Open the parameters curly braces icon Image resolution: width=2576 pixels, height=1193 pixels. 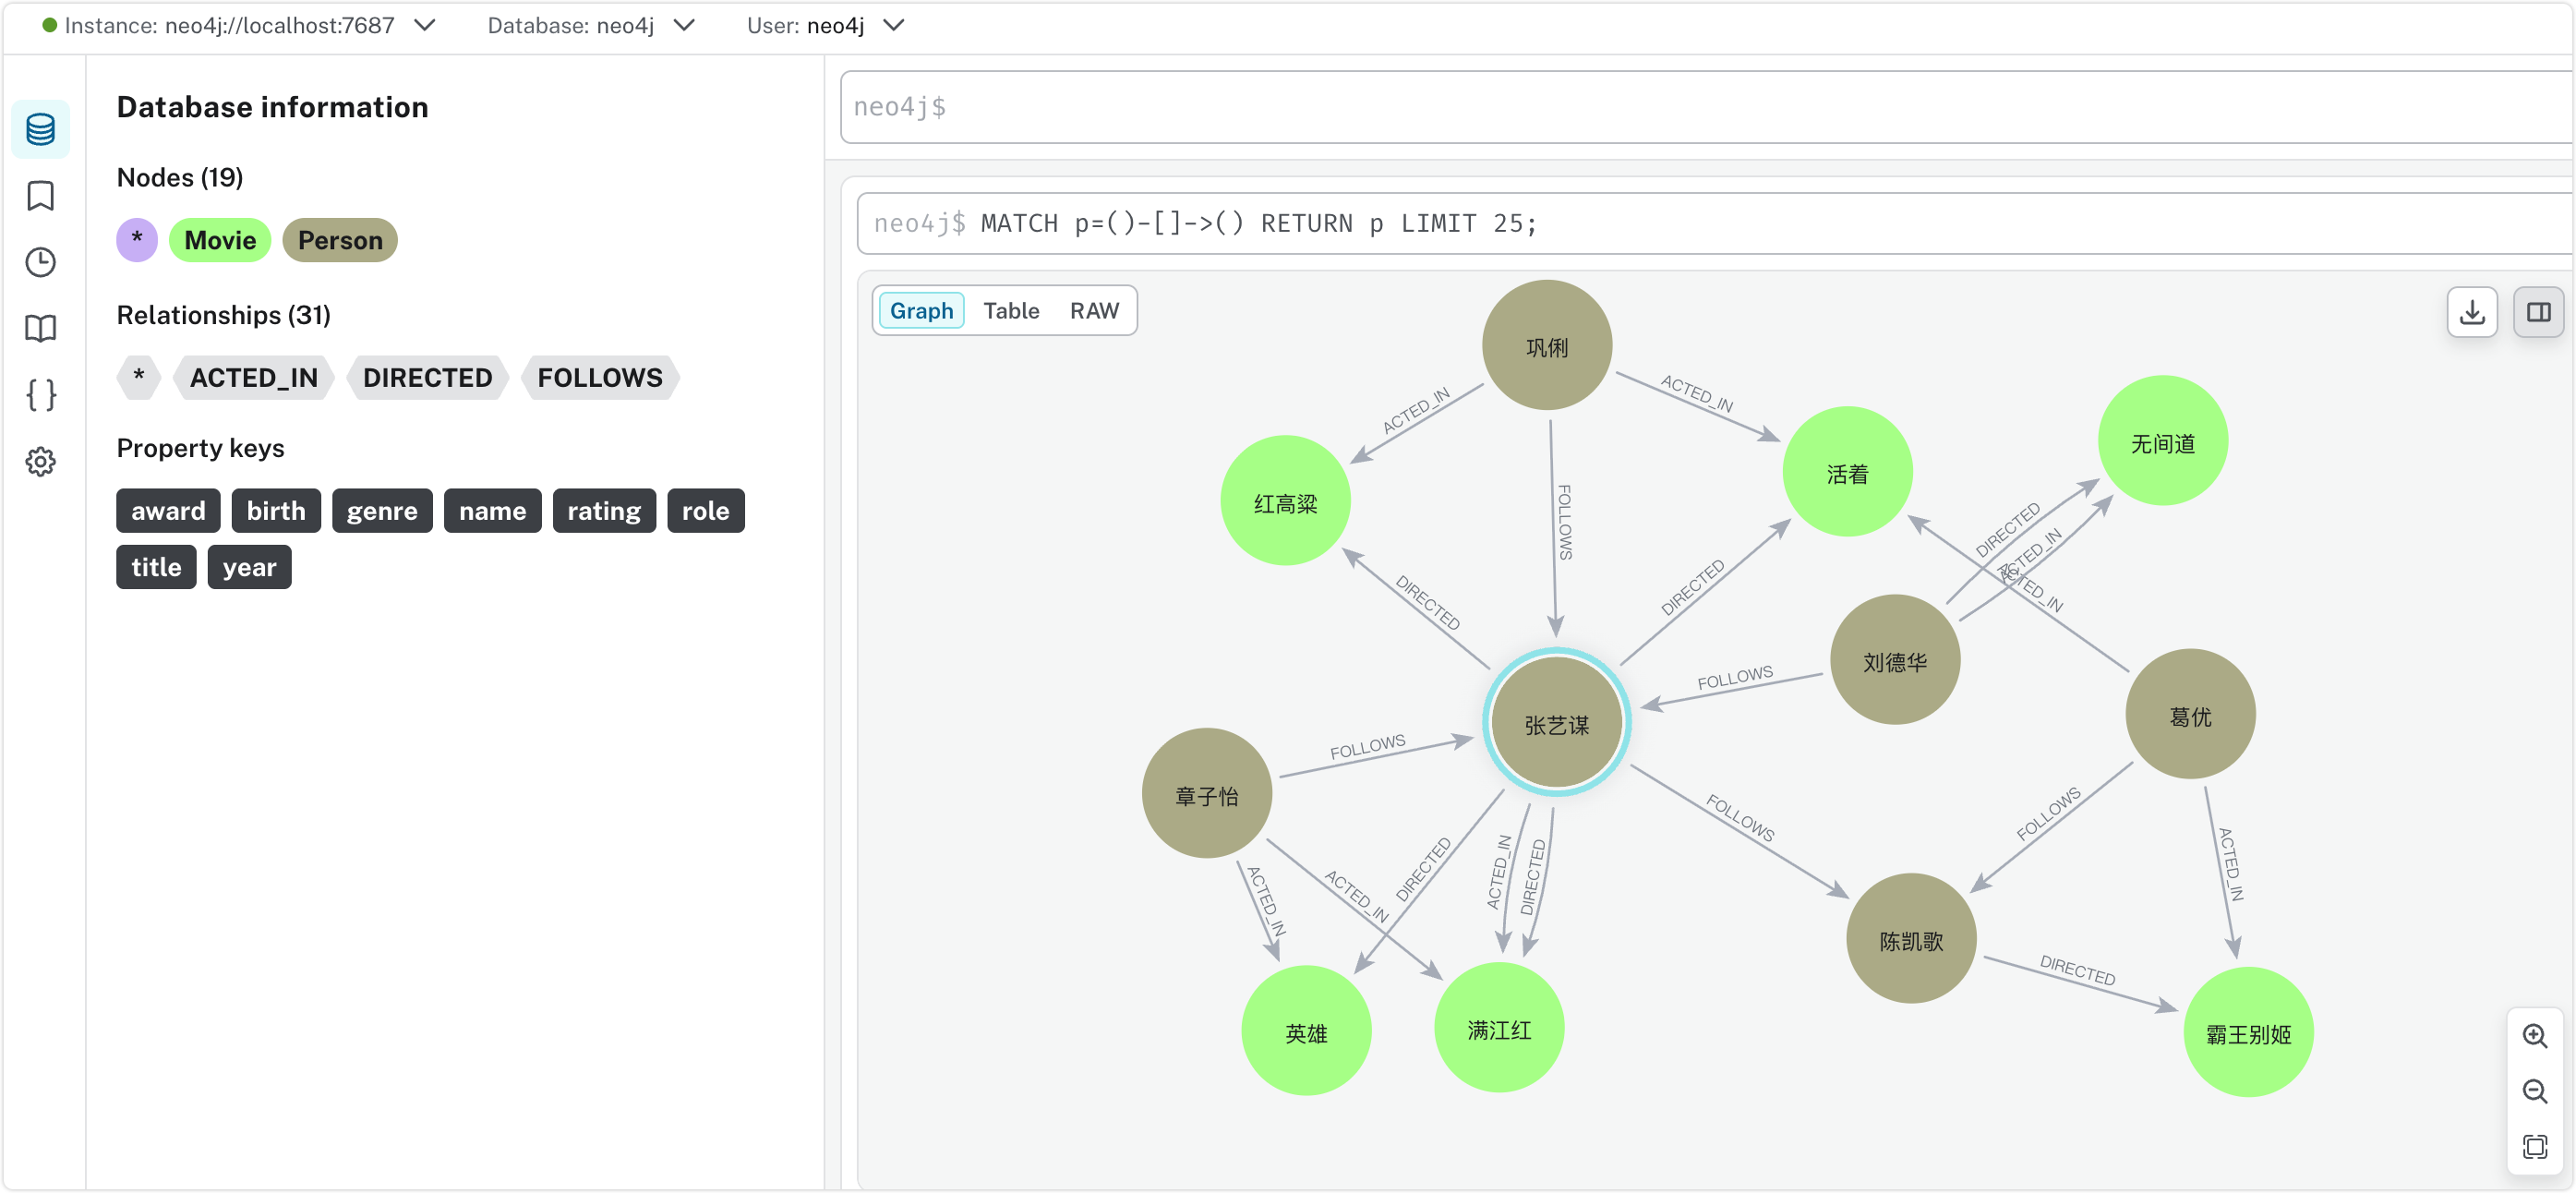tap(41, 395)
